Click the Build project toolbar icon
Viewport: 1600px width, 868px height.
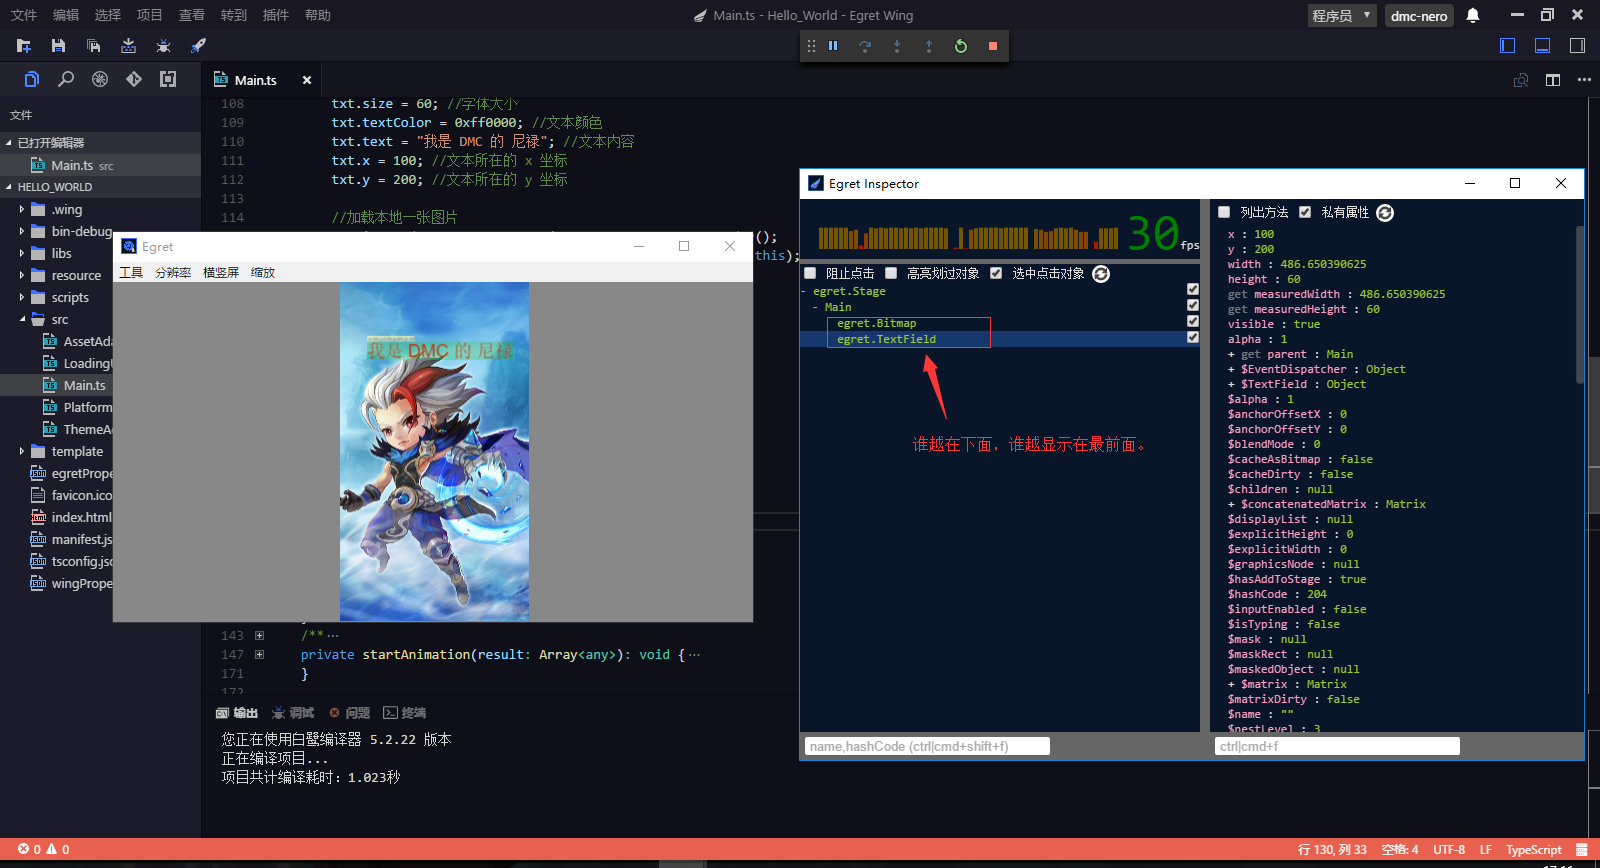click(128, 46)
